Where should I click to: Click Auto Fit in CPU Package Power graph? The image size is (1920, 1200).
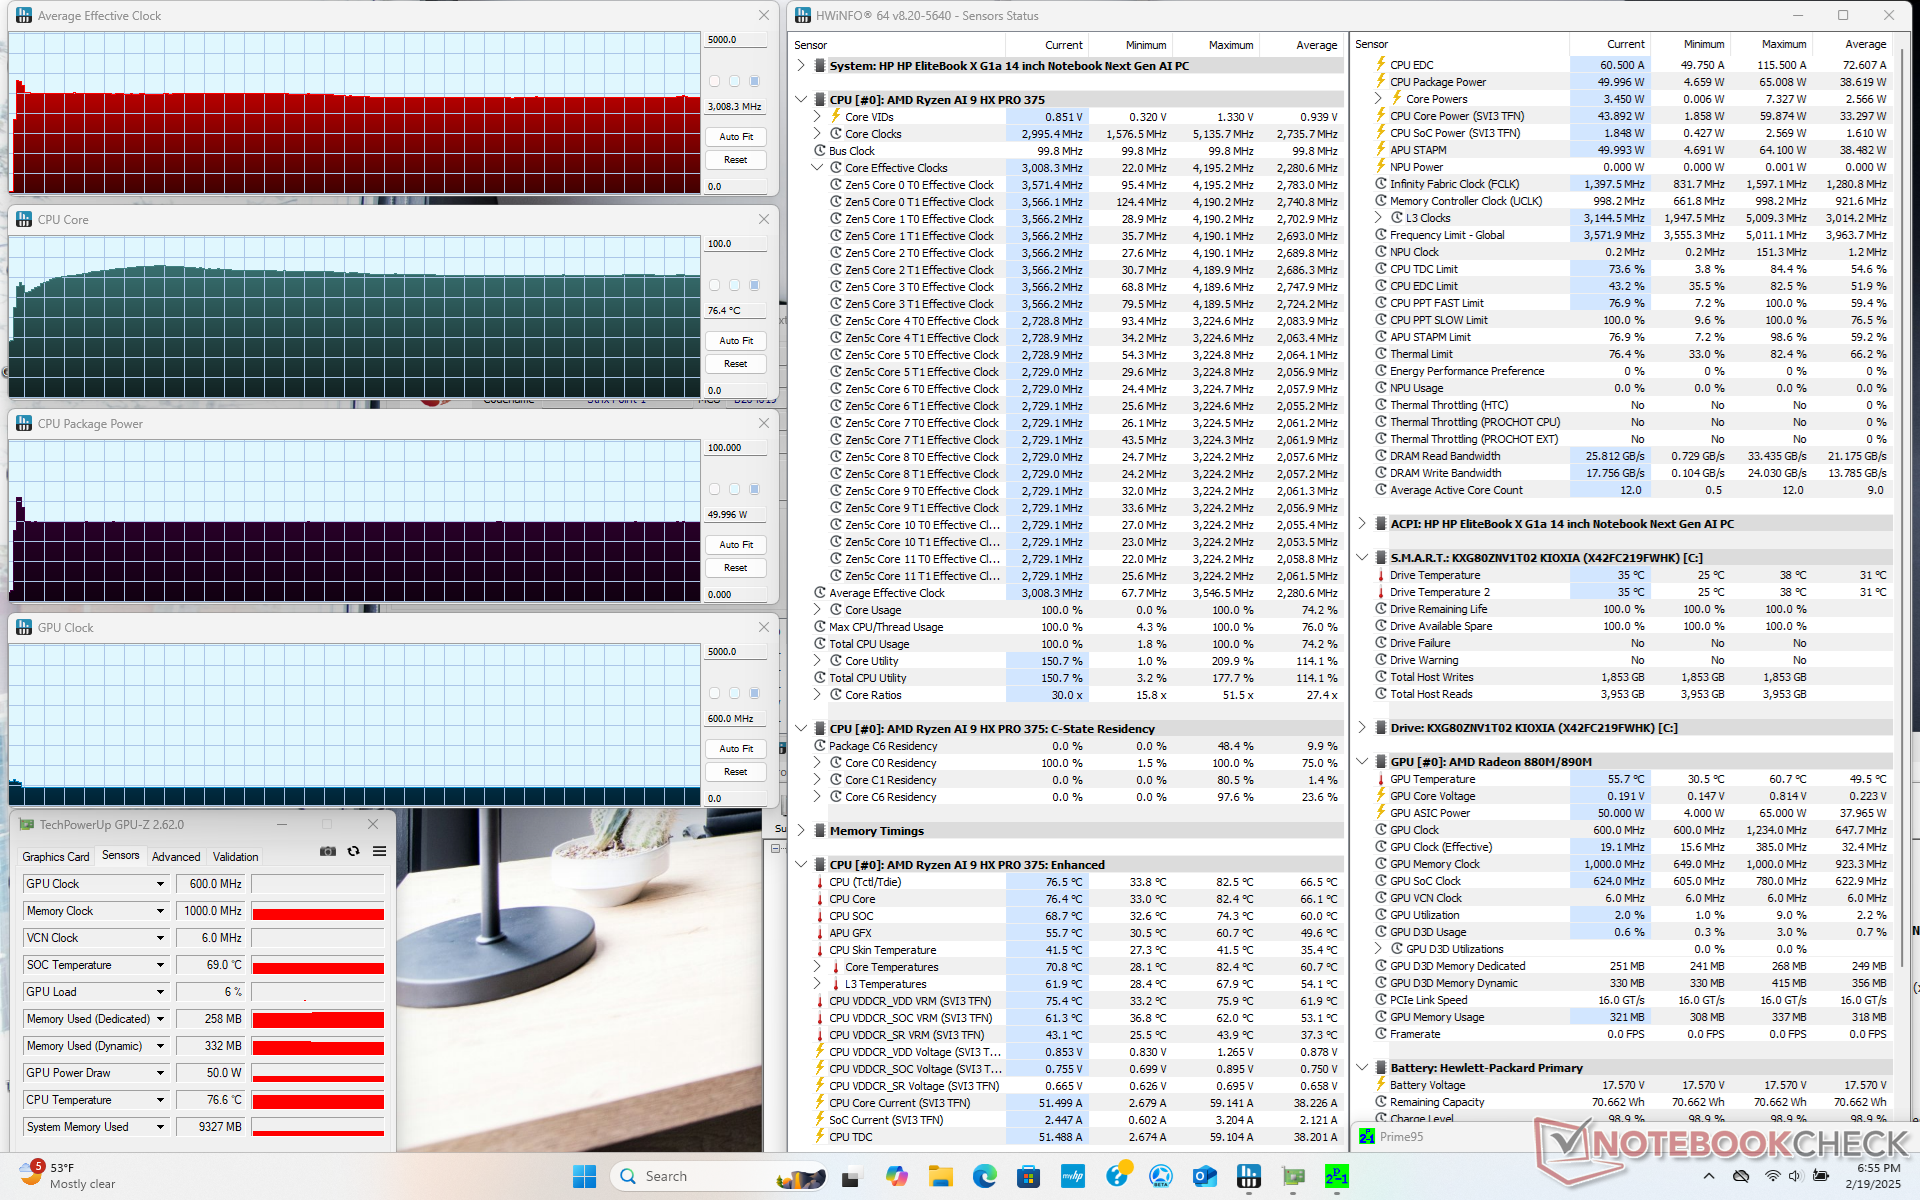tap(736, 544)
